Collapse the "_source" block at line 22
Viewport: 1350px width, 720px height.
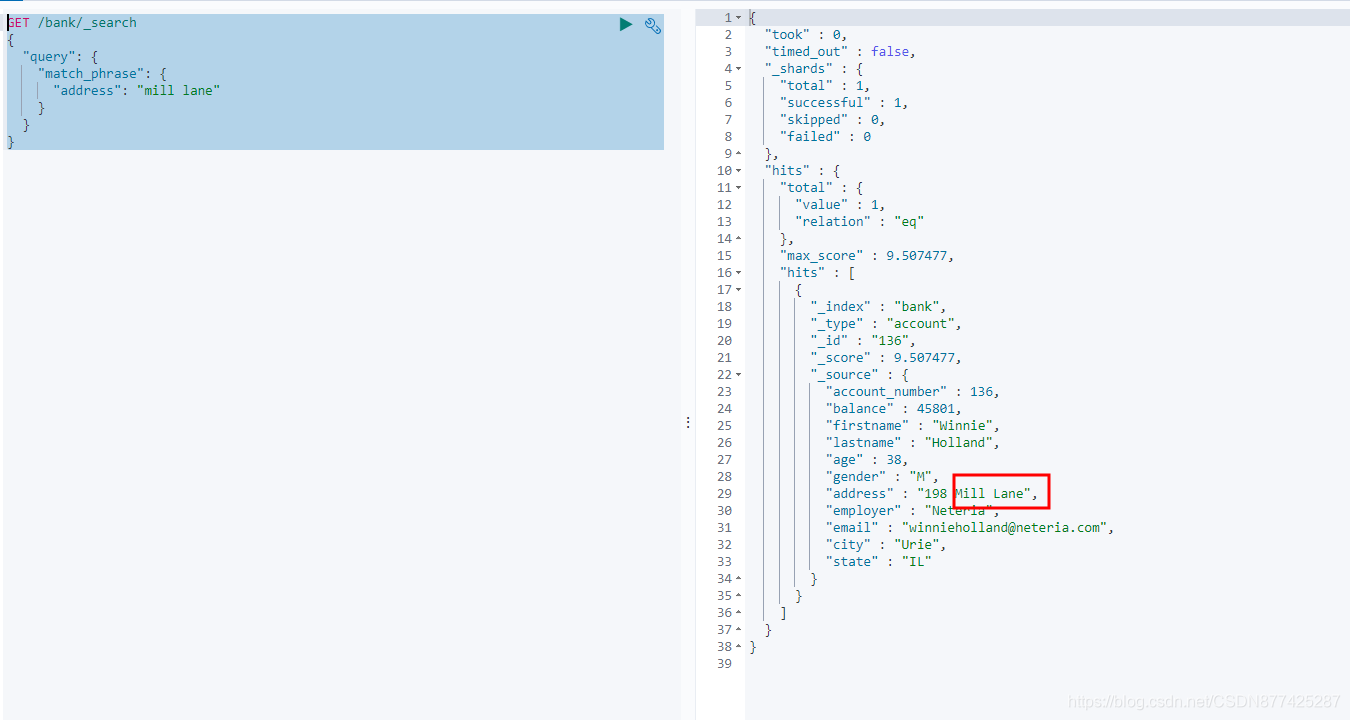pyautogui.click(x=739, y=375)
